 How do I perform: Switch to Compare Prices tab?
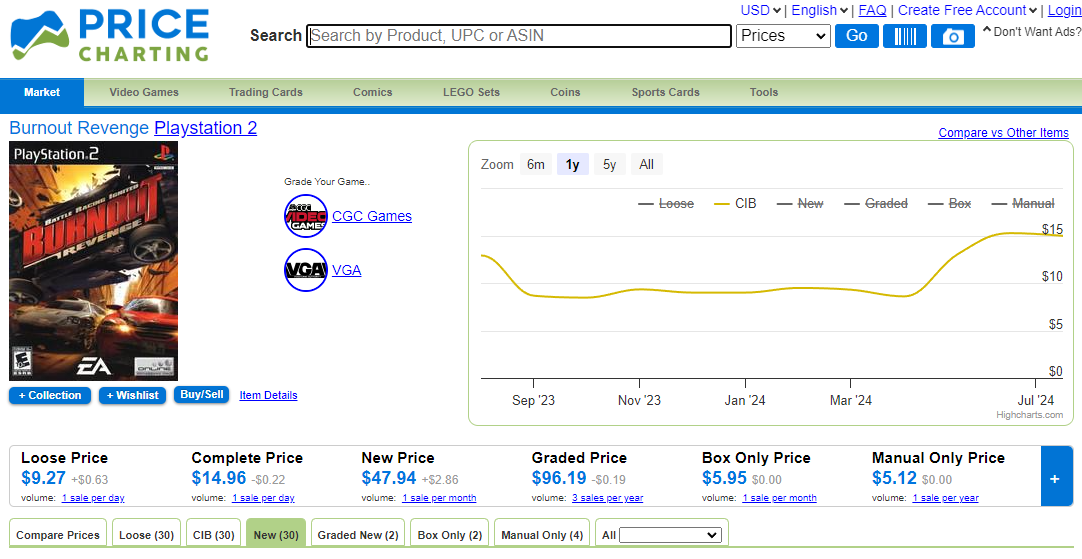[58, 535]
